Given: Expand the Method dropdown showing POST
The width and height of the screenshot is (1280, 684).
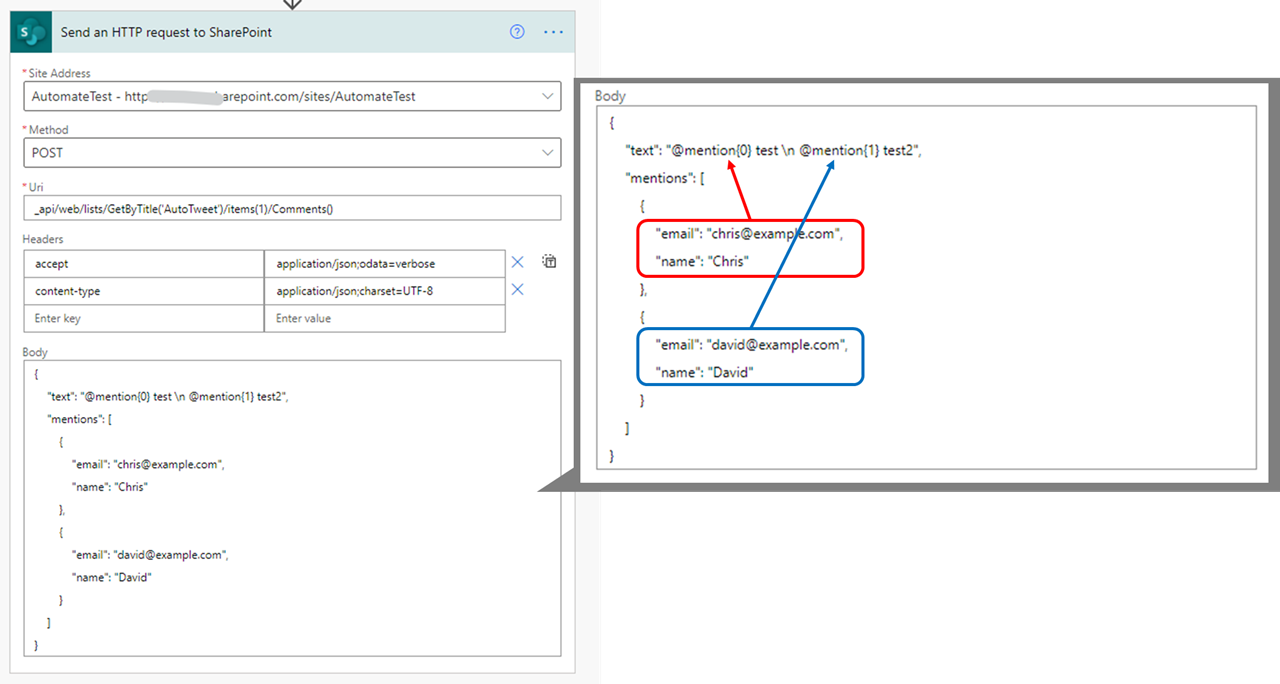Looking at the screenshot, I should click(547, 153).
